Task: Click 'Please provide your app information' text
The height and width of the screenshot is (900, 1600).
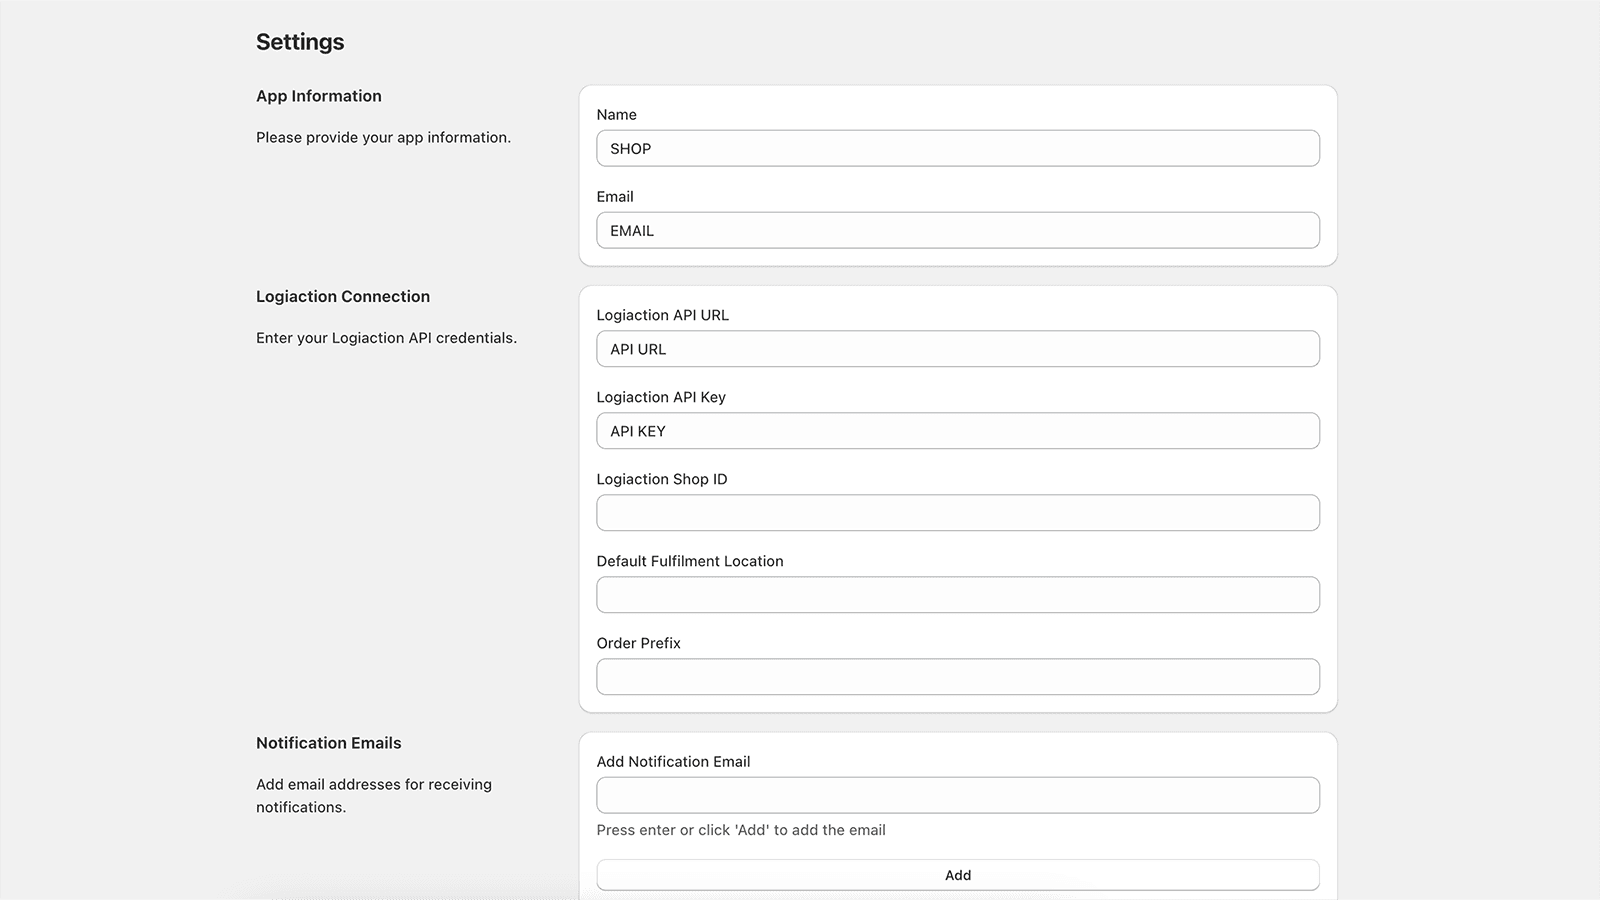Action: click(x=383, y=138)
